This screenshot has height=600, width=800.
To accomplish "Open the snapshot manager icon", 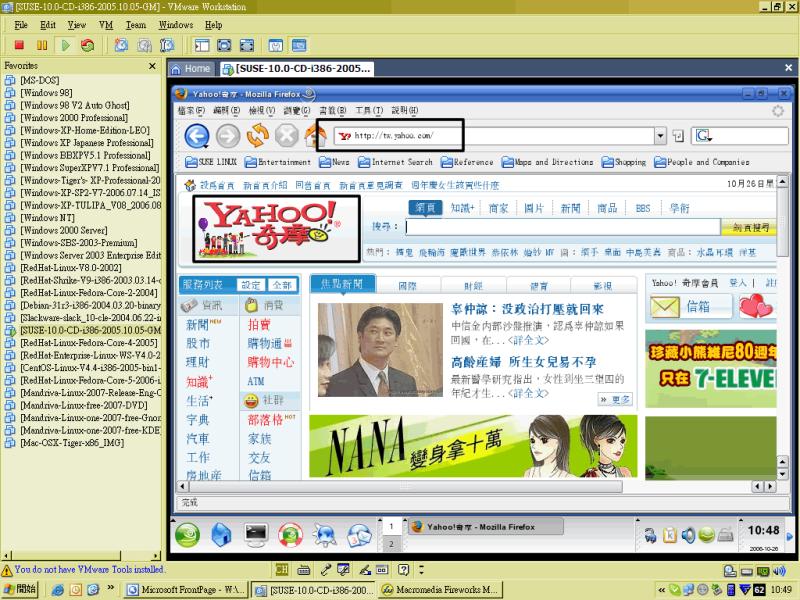I will (167, 45).
